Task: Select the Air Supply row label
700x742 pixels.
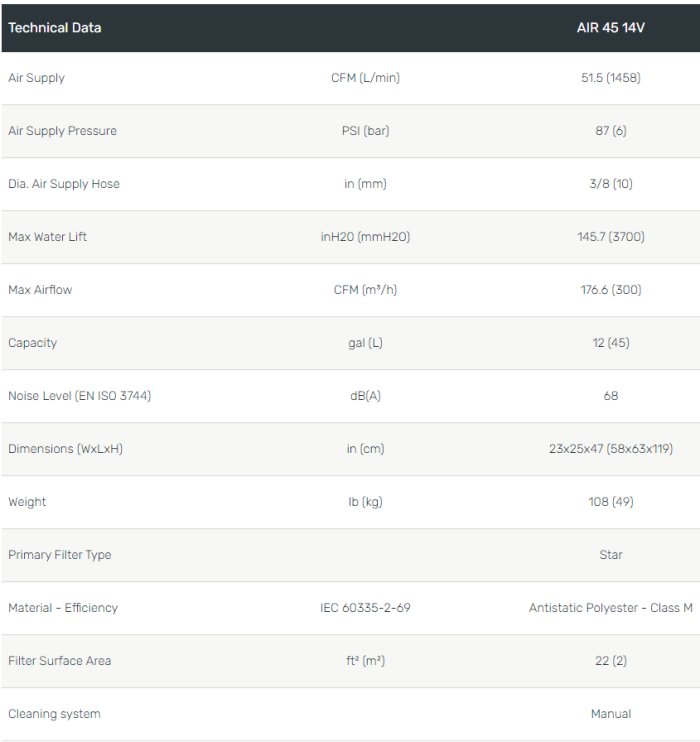Action: click(x=36, y=78)
